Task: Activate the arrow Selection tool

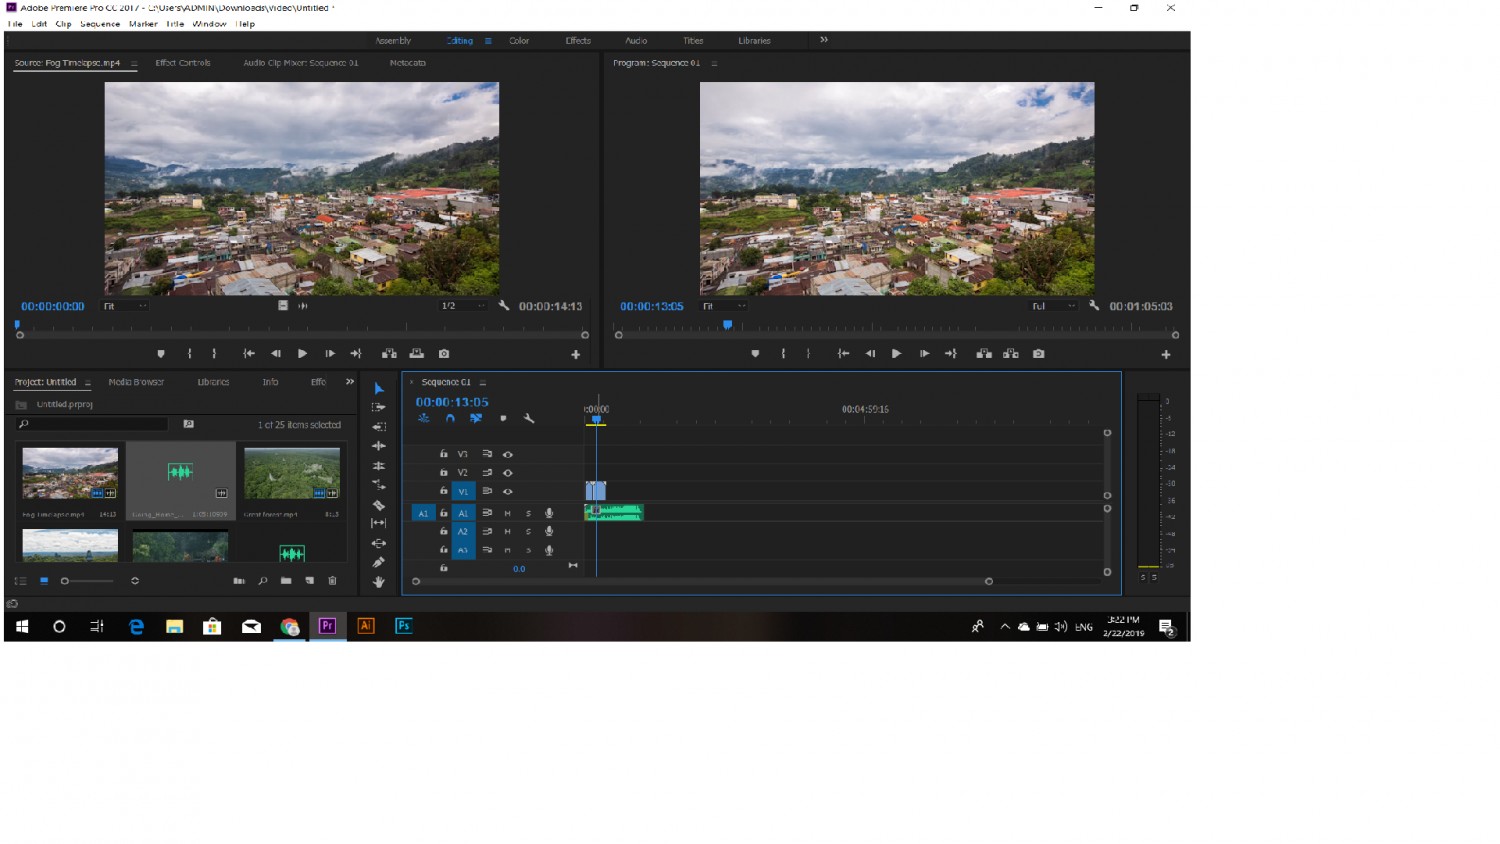Action: [x=379, y=388]
